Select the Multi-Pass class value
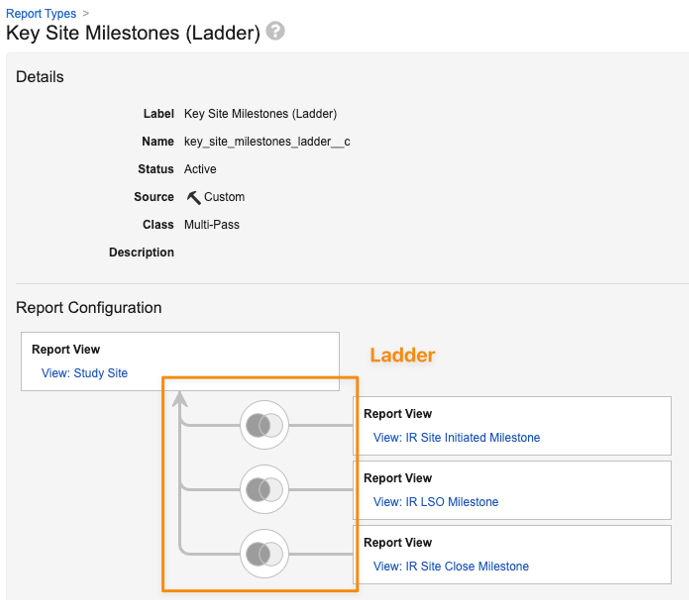The height and width of the screenshot is (600, 689). [212, 225]
